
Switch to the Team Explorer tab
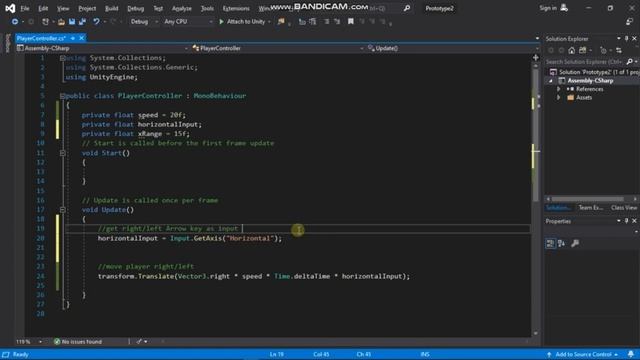click(x=591, y=208)
